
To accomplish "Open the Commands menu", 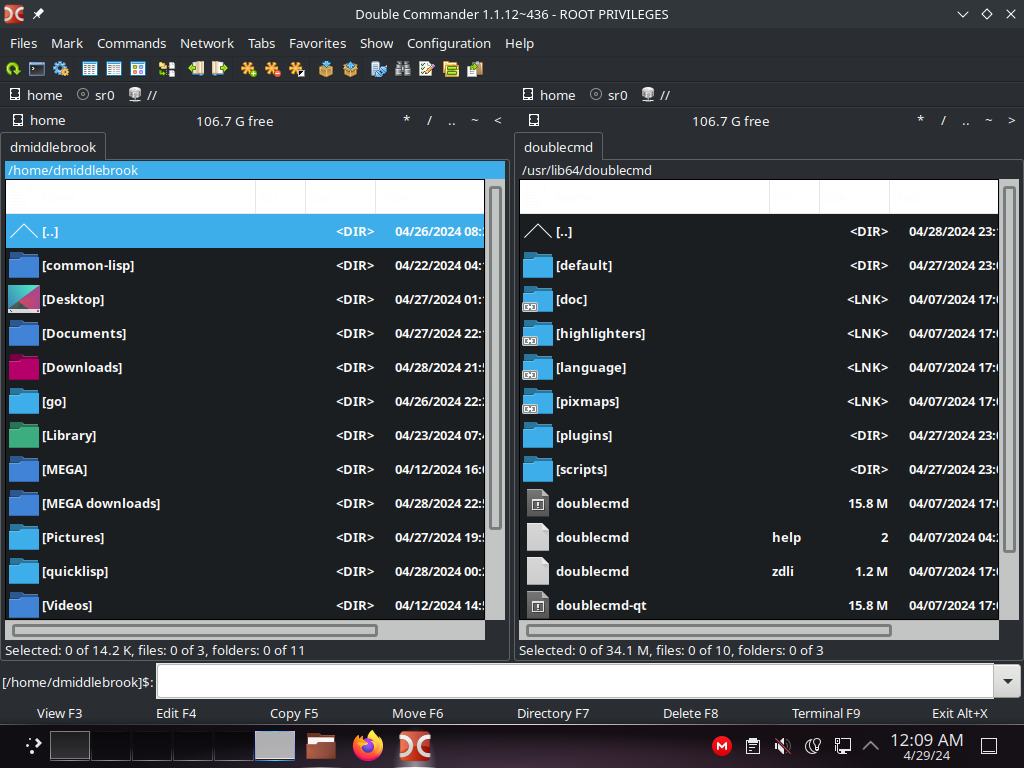I will (x=131, y=43).
